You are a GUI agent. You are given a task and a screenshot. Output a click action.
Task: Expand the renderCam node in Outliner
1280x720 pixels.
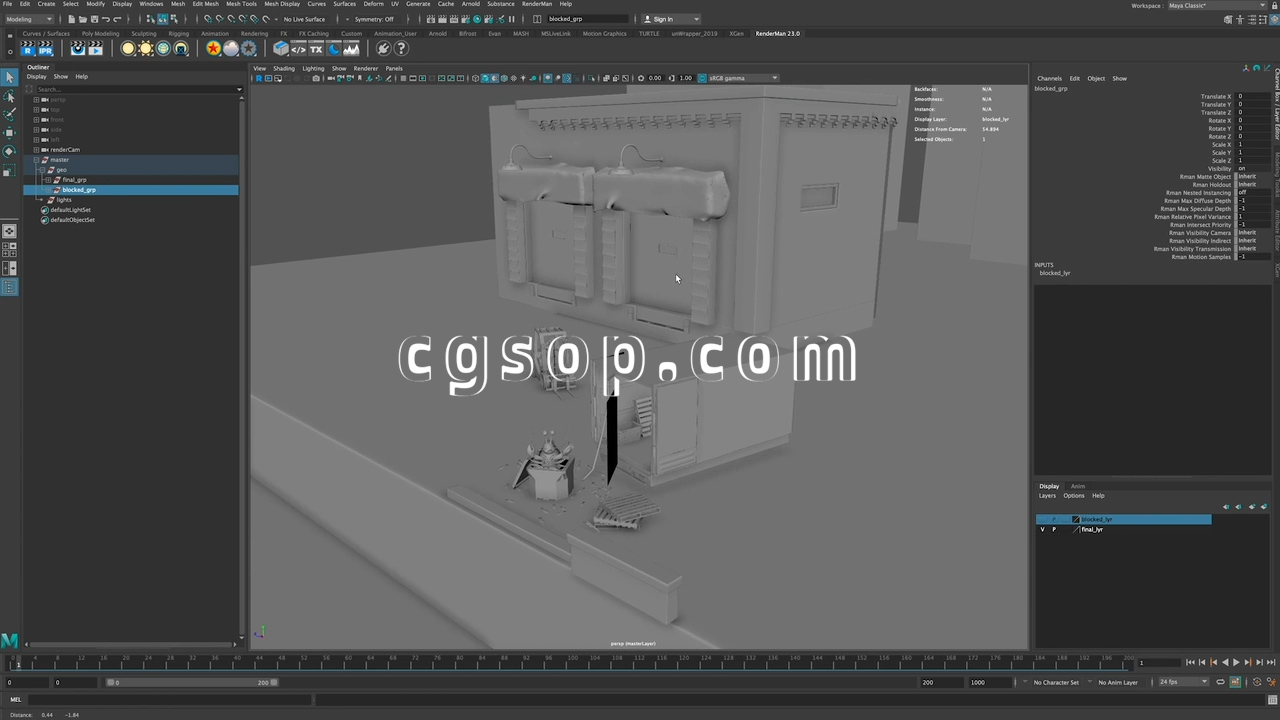pos(37,150)
